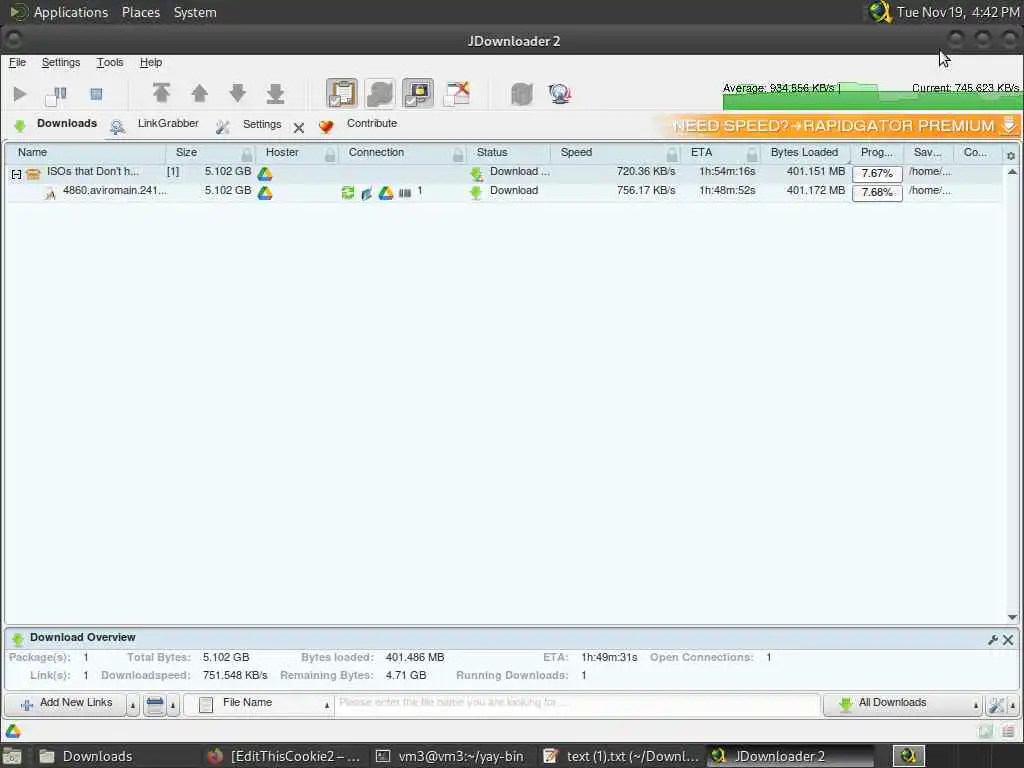Move selected item to top of list
Image resolution: width=1024 pixels, height=768 pixels.
click(161, 93)
